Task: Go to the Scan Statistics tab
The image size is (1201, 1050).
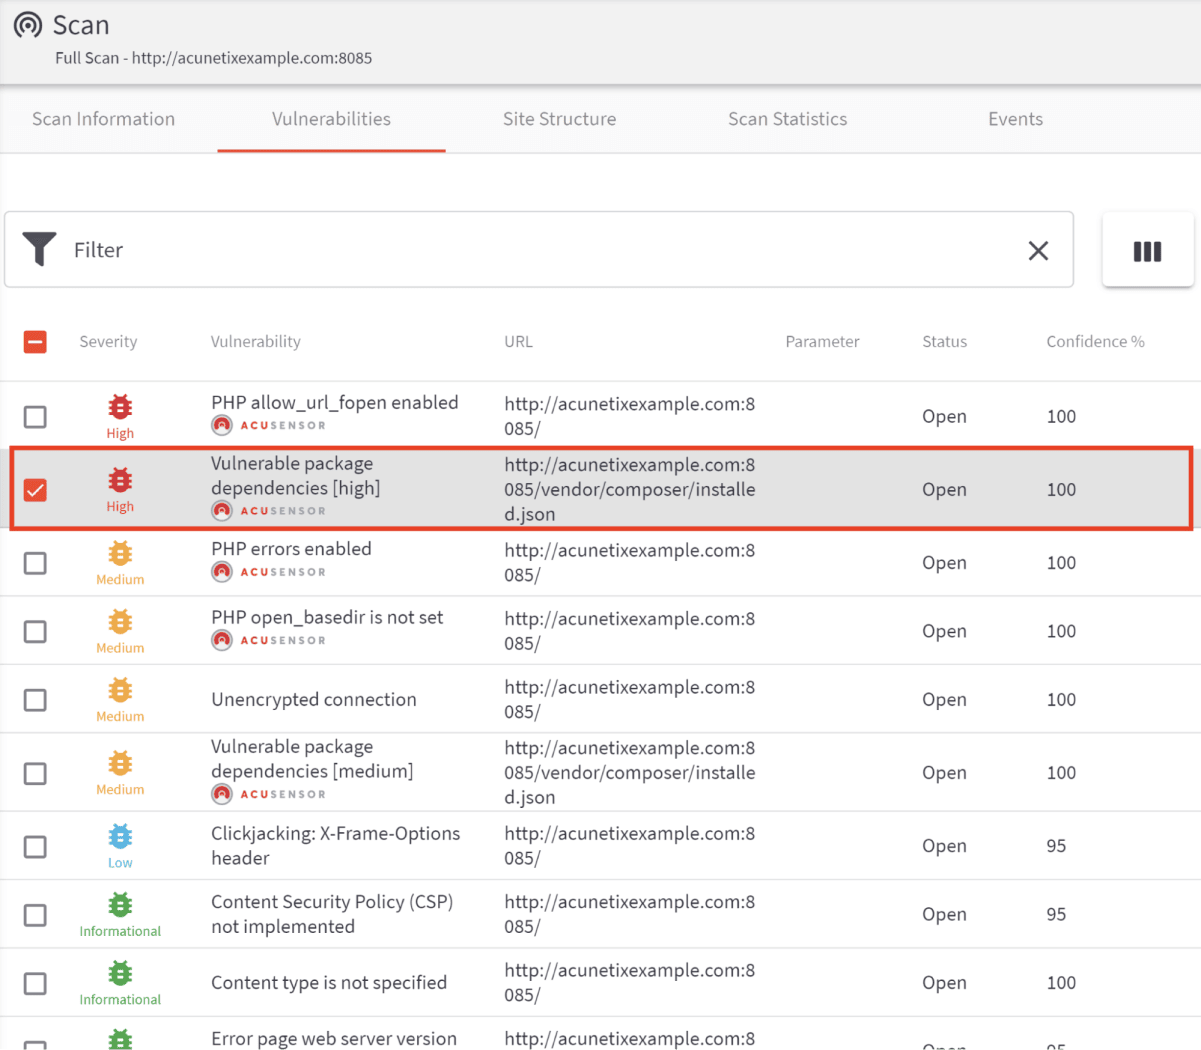Action: 787,119
